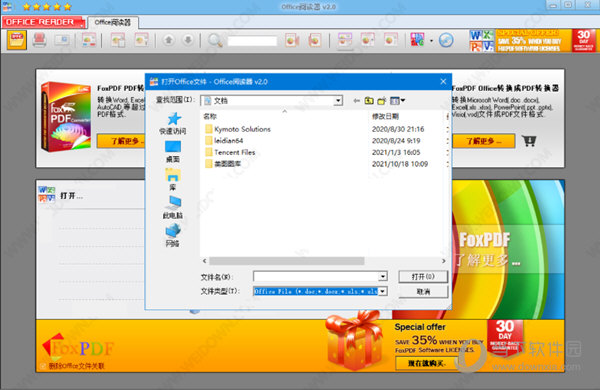The width and height of the screenshot is (600, 390).
Task: Click the blue globe icon in toolbar
Action: (x=446, y=40)
